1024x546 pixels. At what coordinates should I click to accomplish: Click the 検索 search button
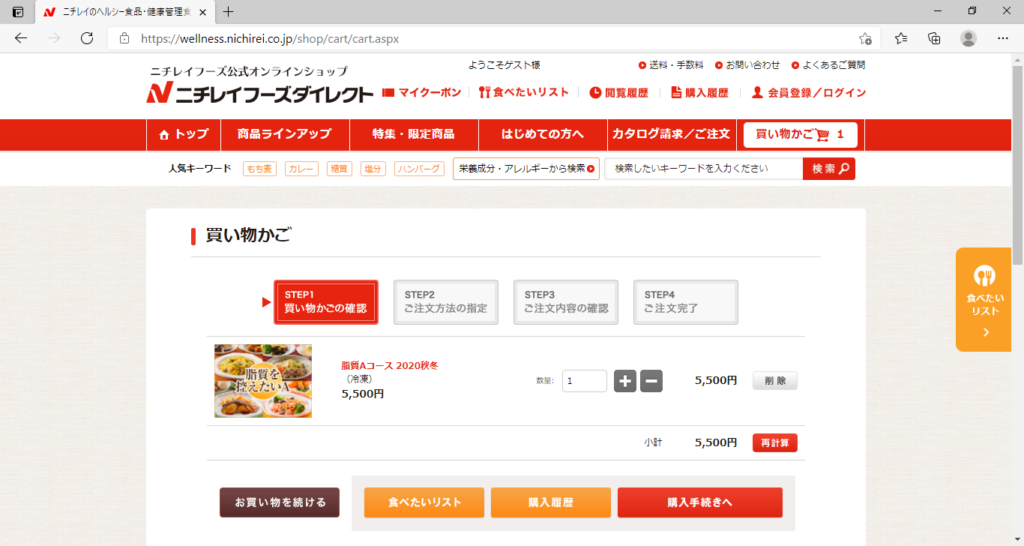tap(829, 169)
